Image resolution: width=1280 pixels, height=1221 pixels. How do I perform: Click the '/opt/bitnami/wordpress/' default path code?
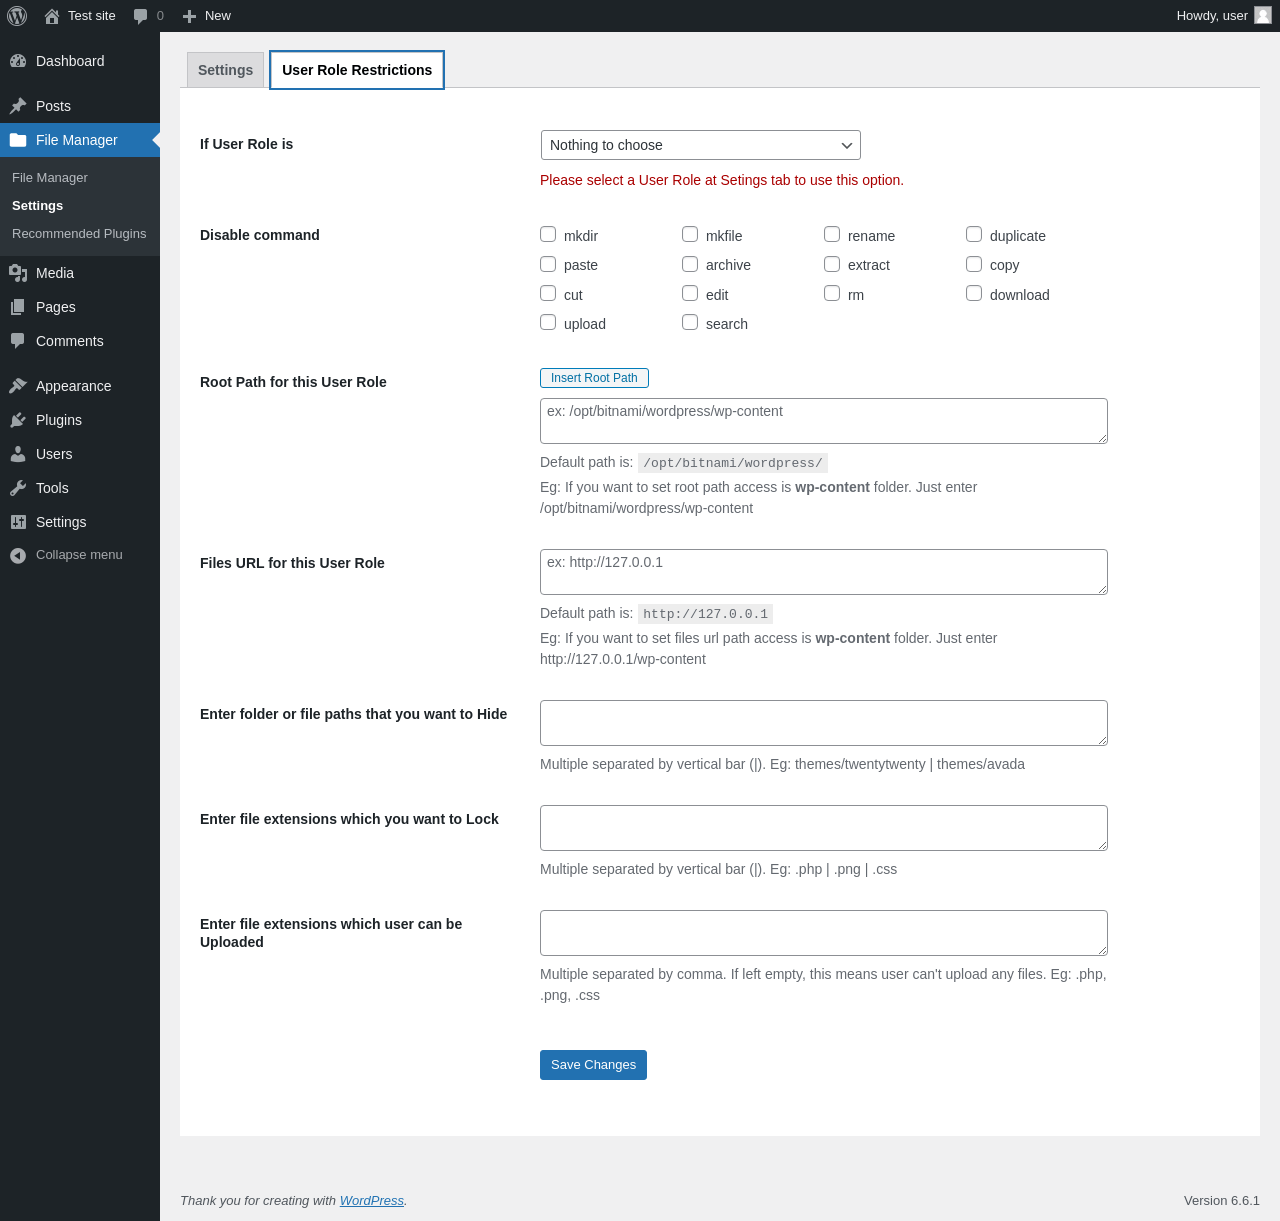click(x=733, y=463)
